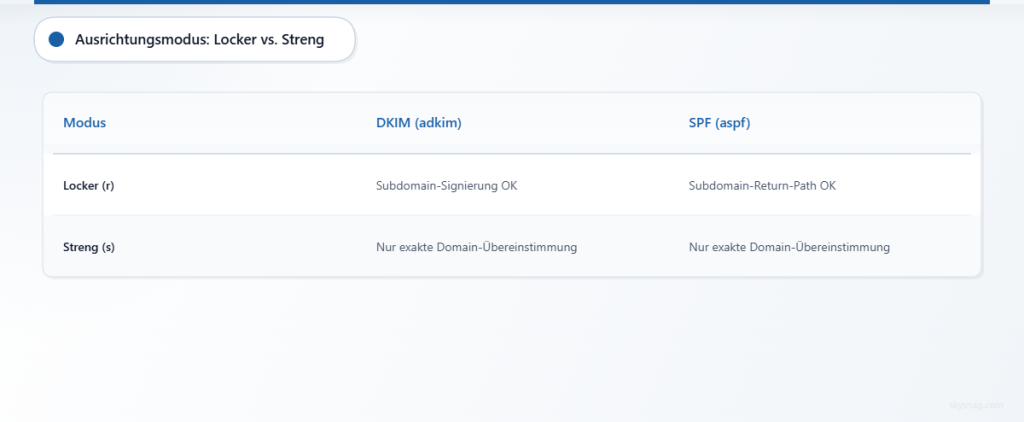This screenshot has height=422, width=1024.
Task: Click SPF cell 'Nur exakte Domain-Übereinstimmung'
Action: (789, 248)
